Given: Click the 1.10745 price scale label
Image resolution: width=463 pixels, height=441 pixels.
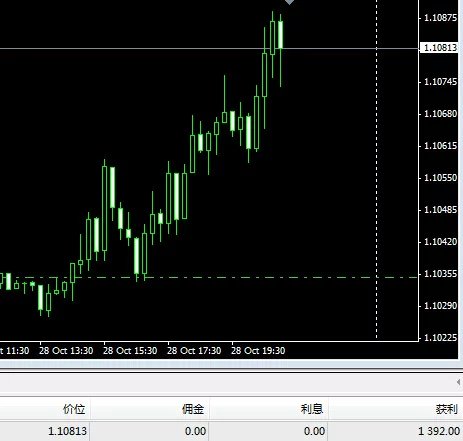Looking at the screenshot, I should (440, 82).
